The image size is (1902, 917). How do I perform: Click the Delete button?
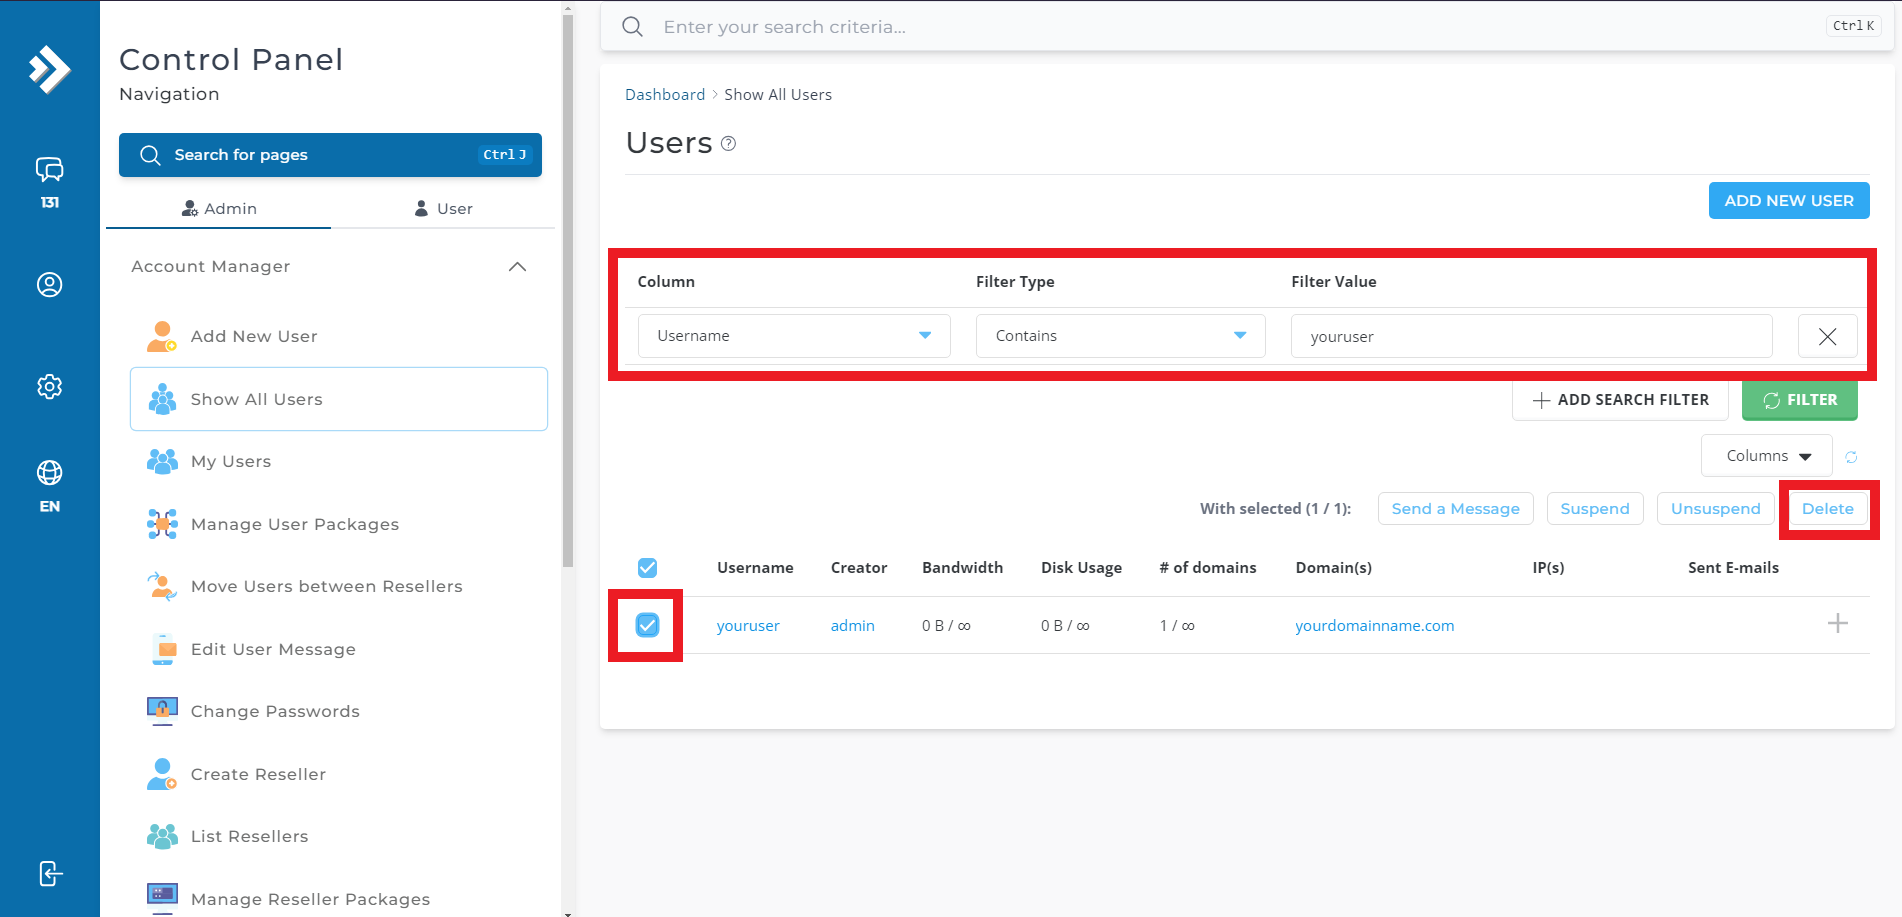[x=1828, y=508]
